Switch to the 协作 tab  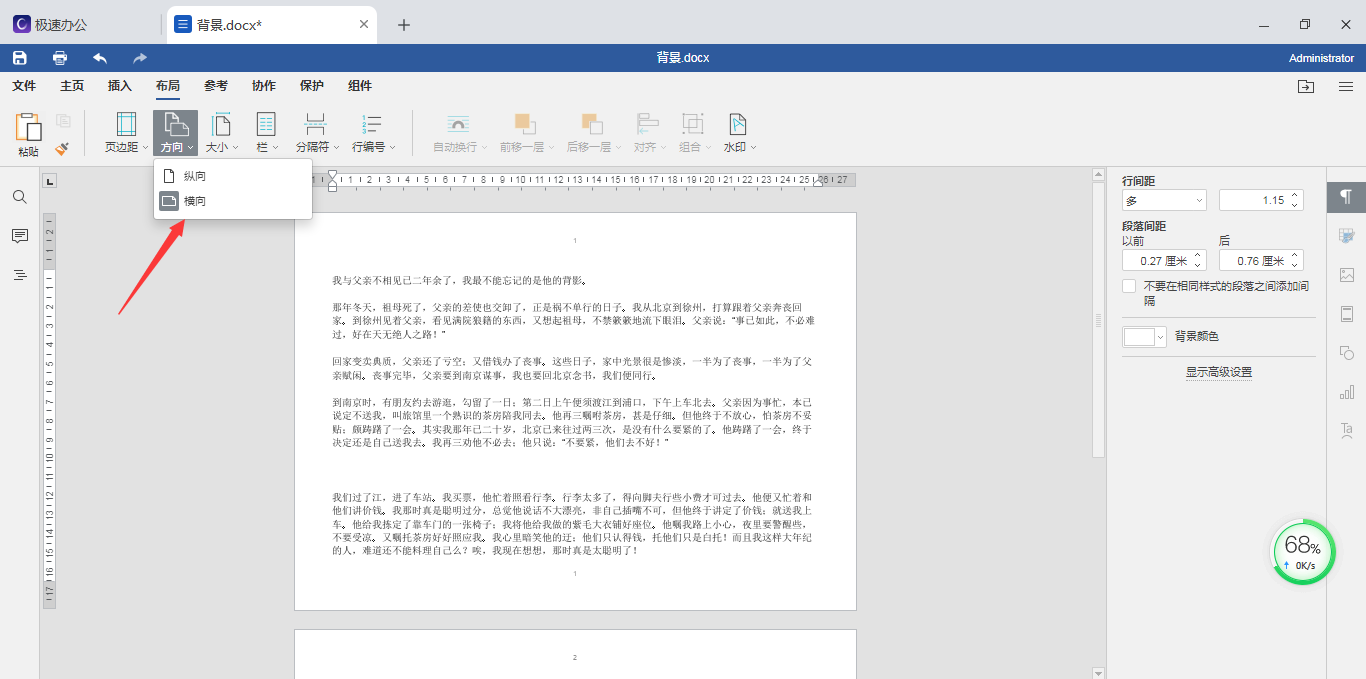pyautogui.click(x=264, y=86)
